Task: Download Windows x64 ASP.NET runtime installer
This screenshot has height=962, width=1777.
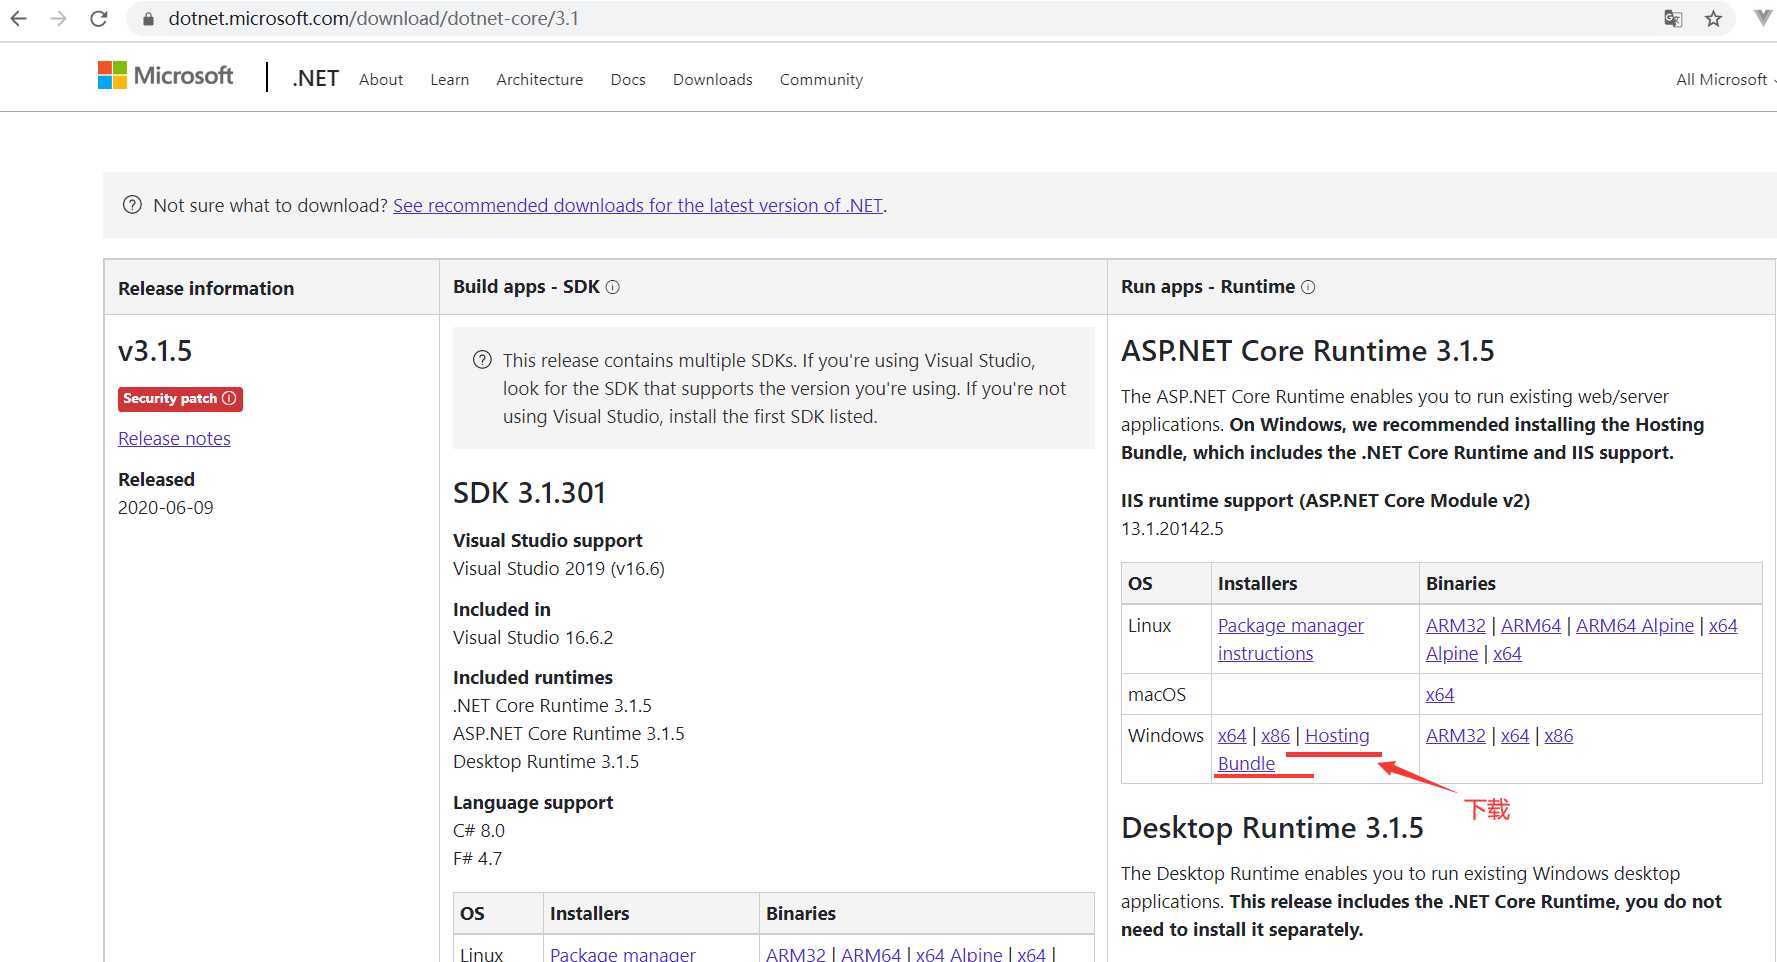Action: (x=1232, y=735)
